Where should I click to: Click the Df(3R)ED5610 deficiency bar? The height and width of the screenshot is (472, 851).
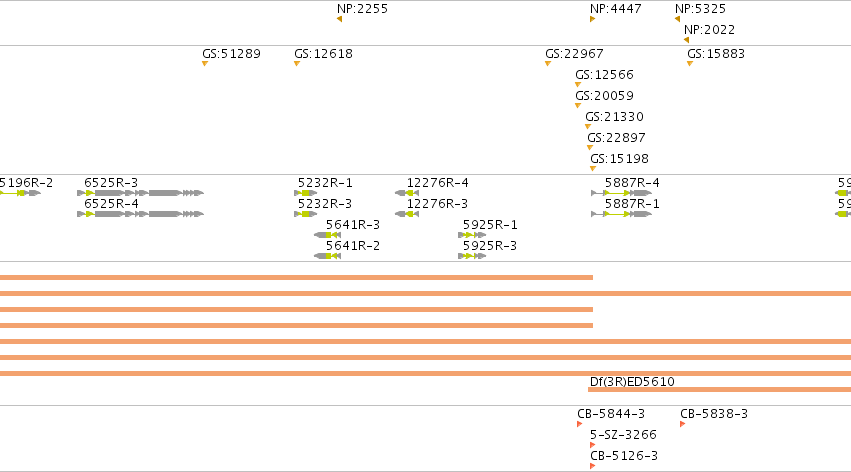point(720,390)
